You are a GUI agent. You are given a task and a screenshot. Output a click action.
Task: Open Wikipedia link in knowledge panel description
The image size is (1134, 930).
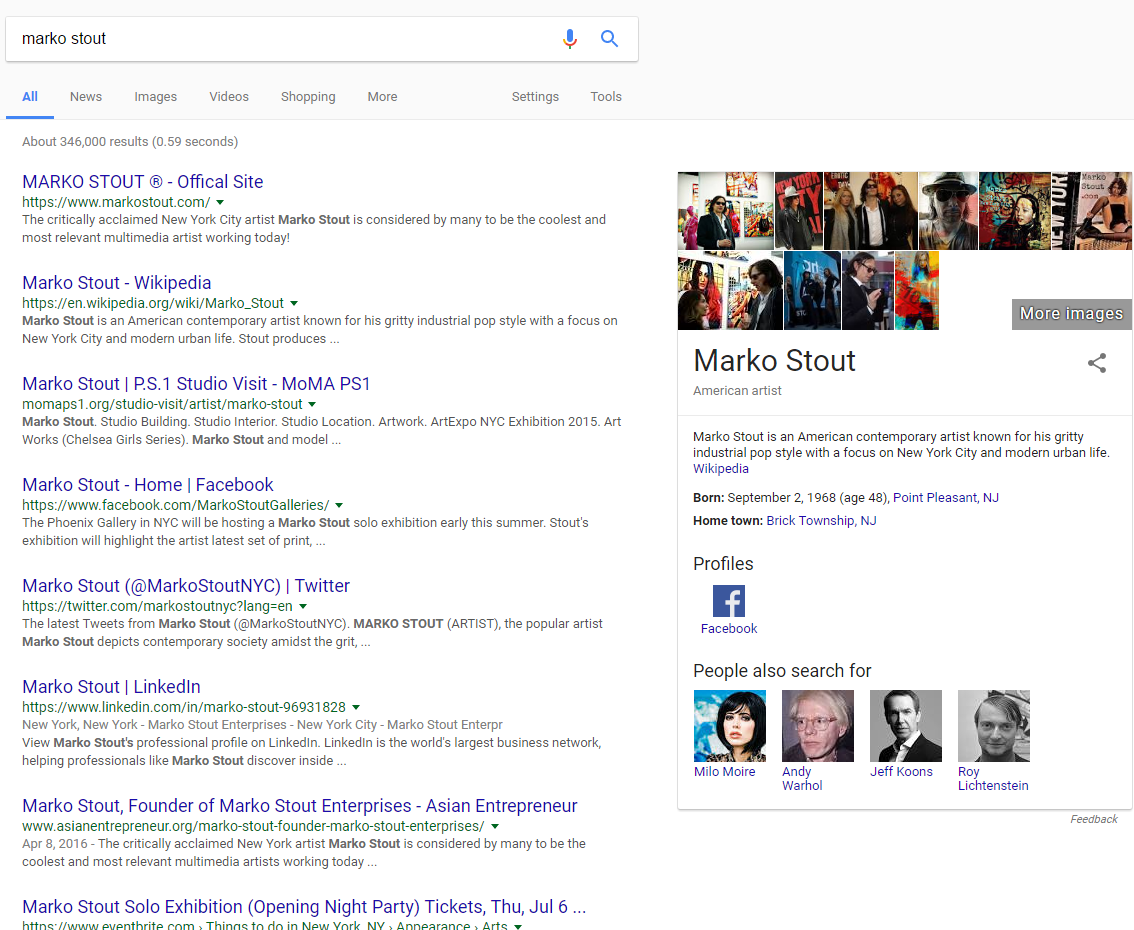pyautogui.click(x=721, y=469)
